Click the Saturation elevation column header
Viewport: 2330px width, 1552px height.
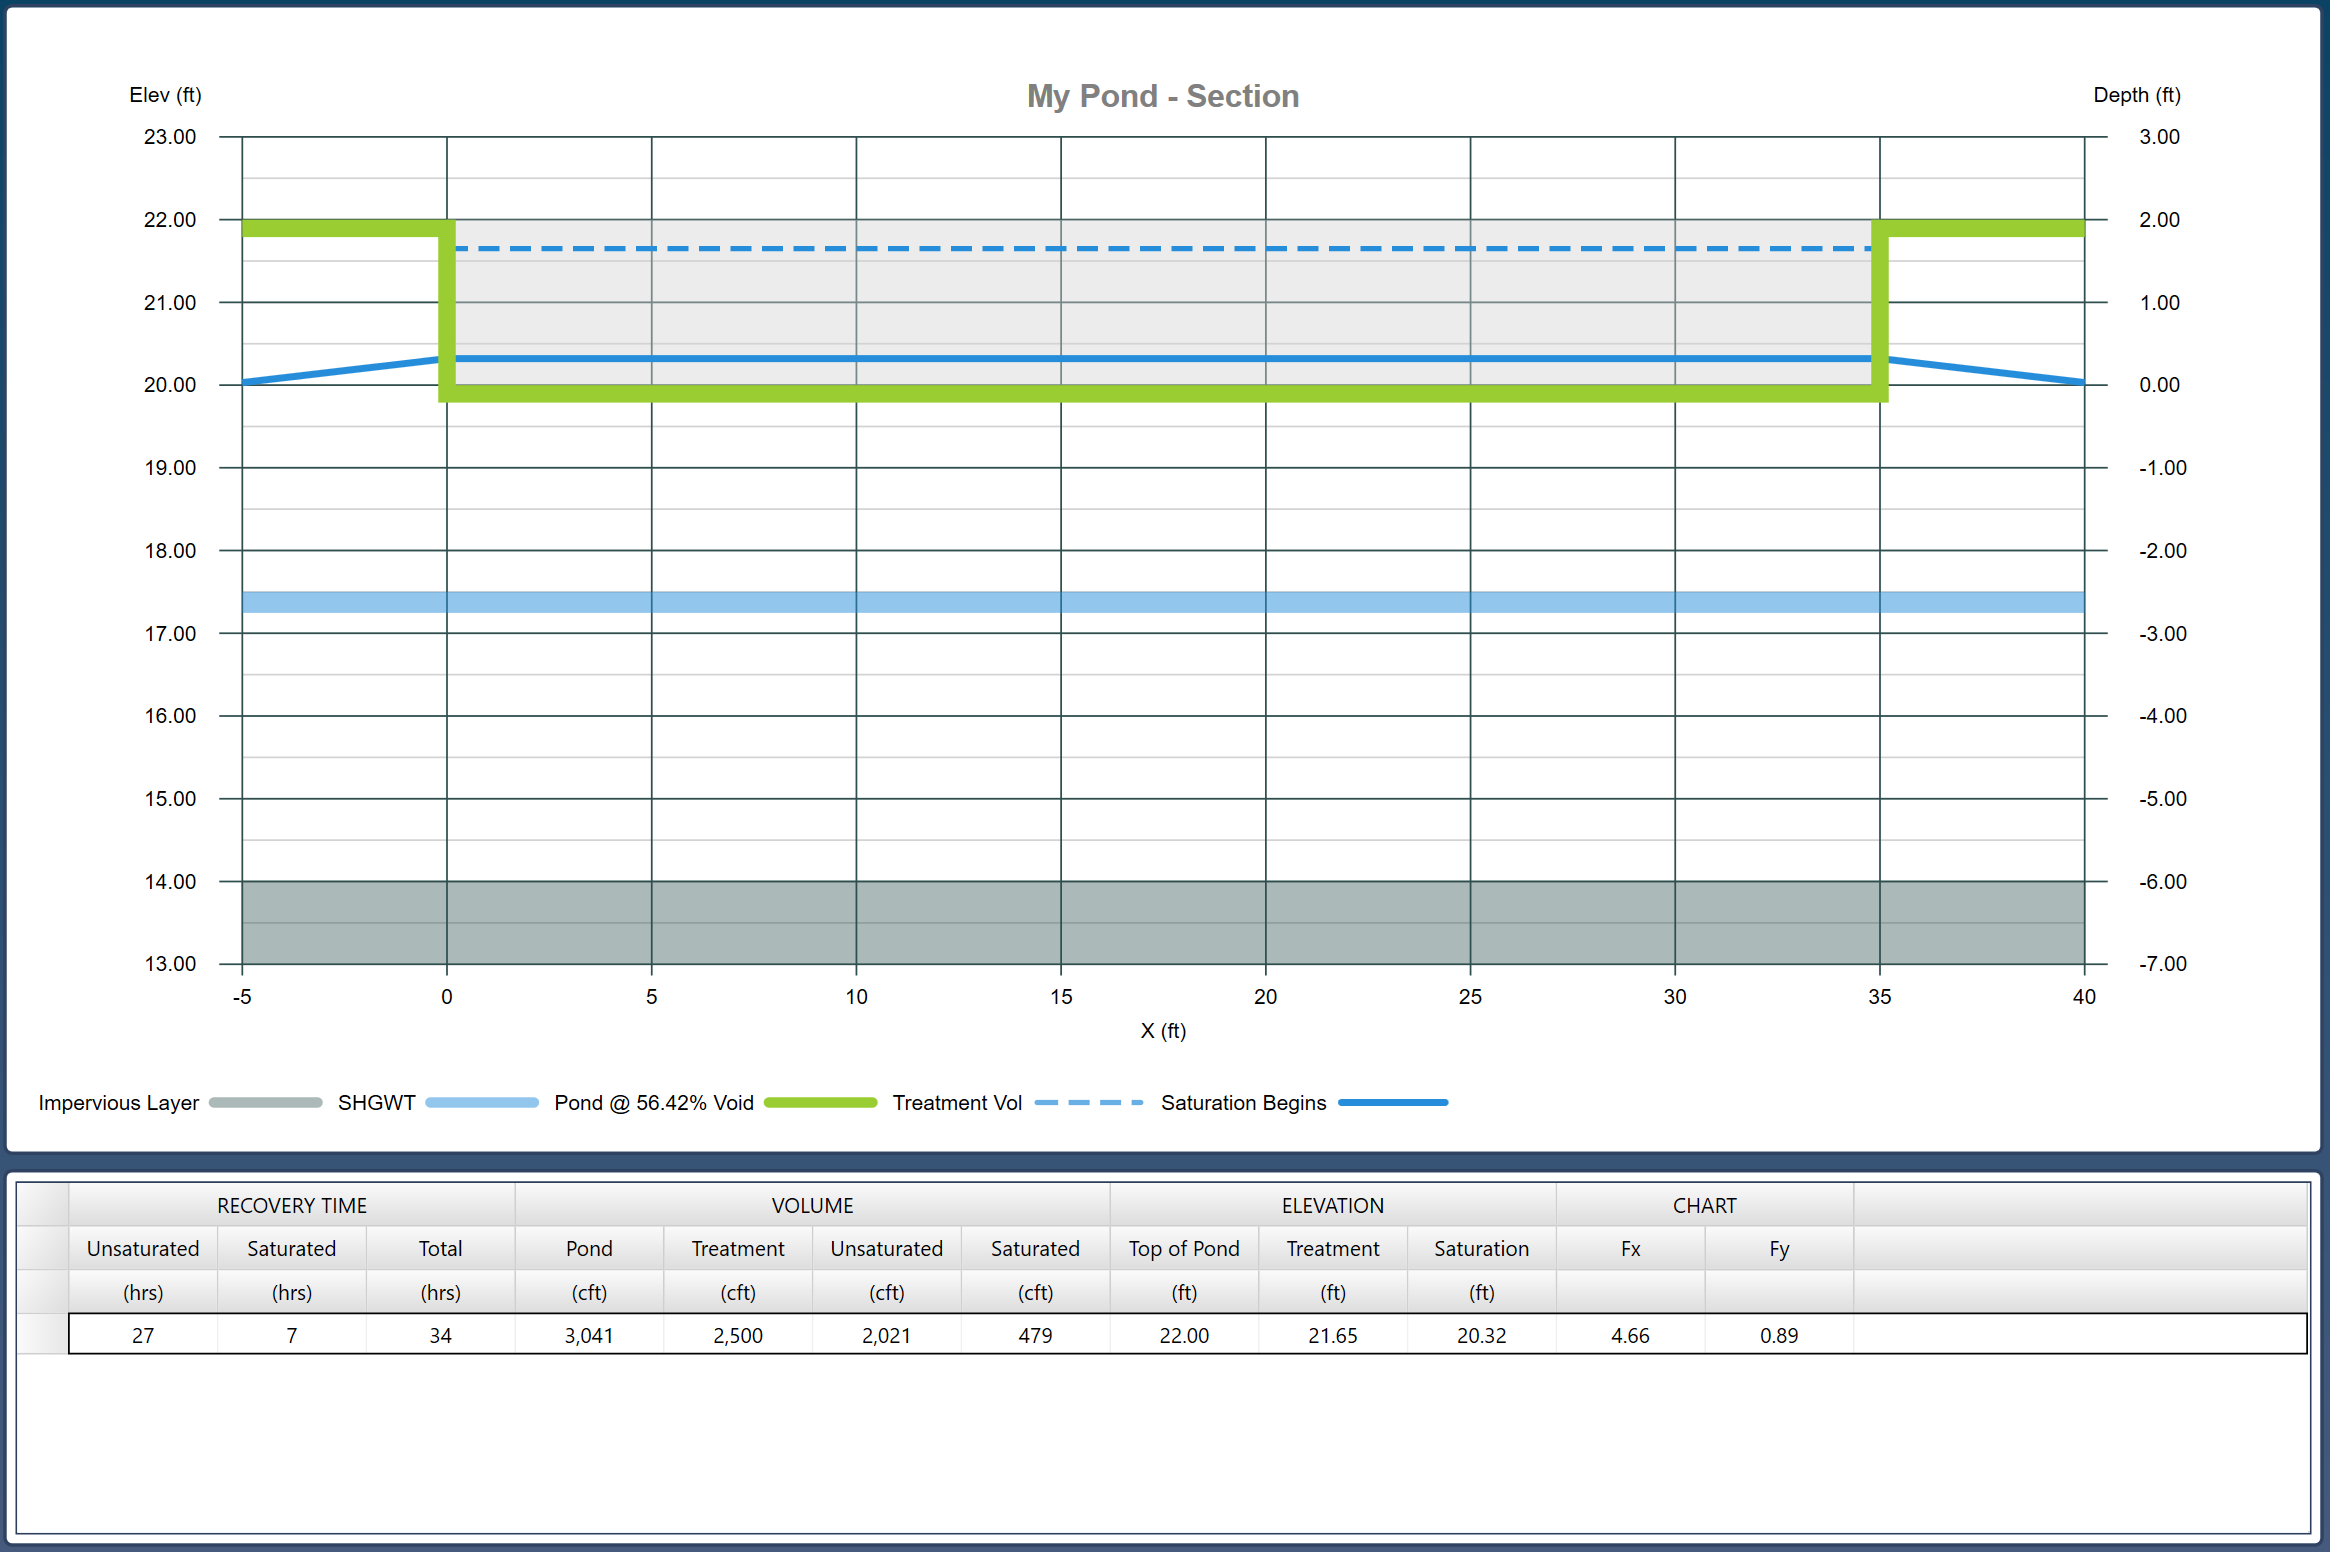click(1482, 1248)
